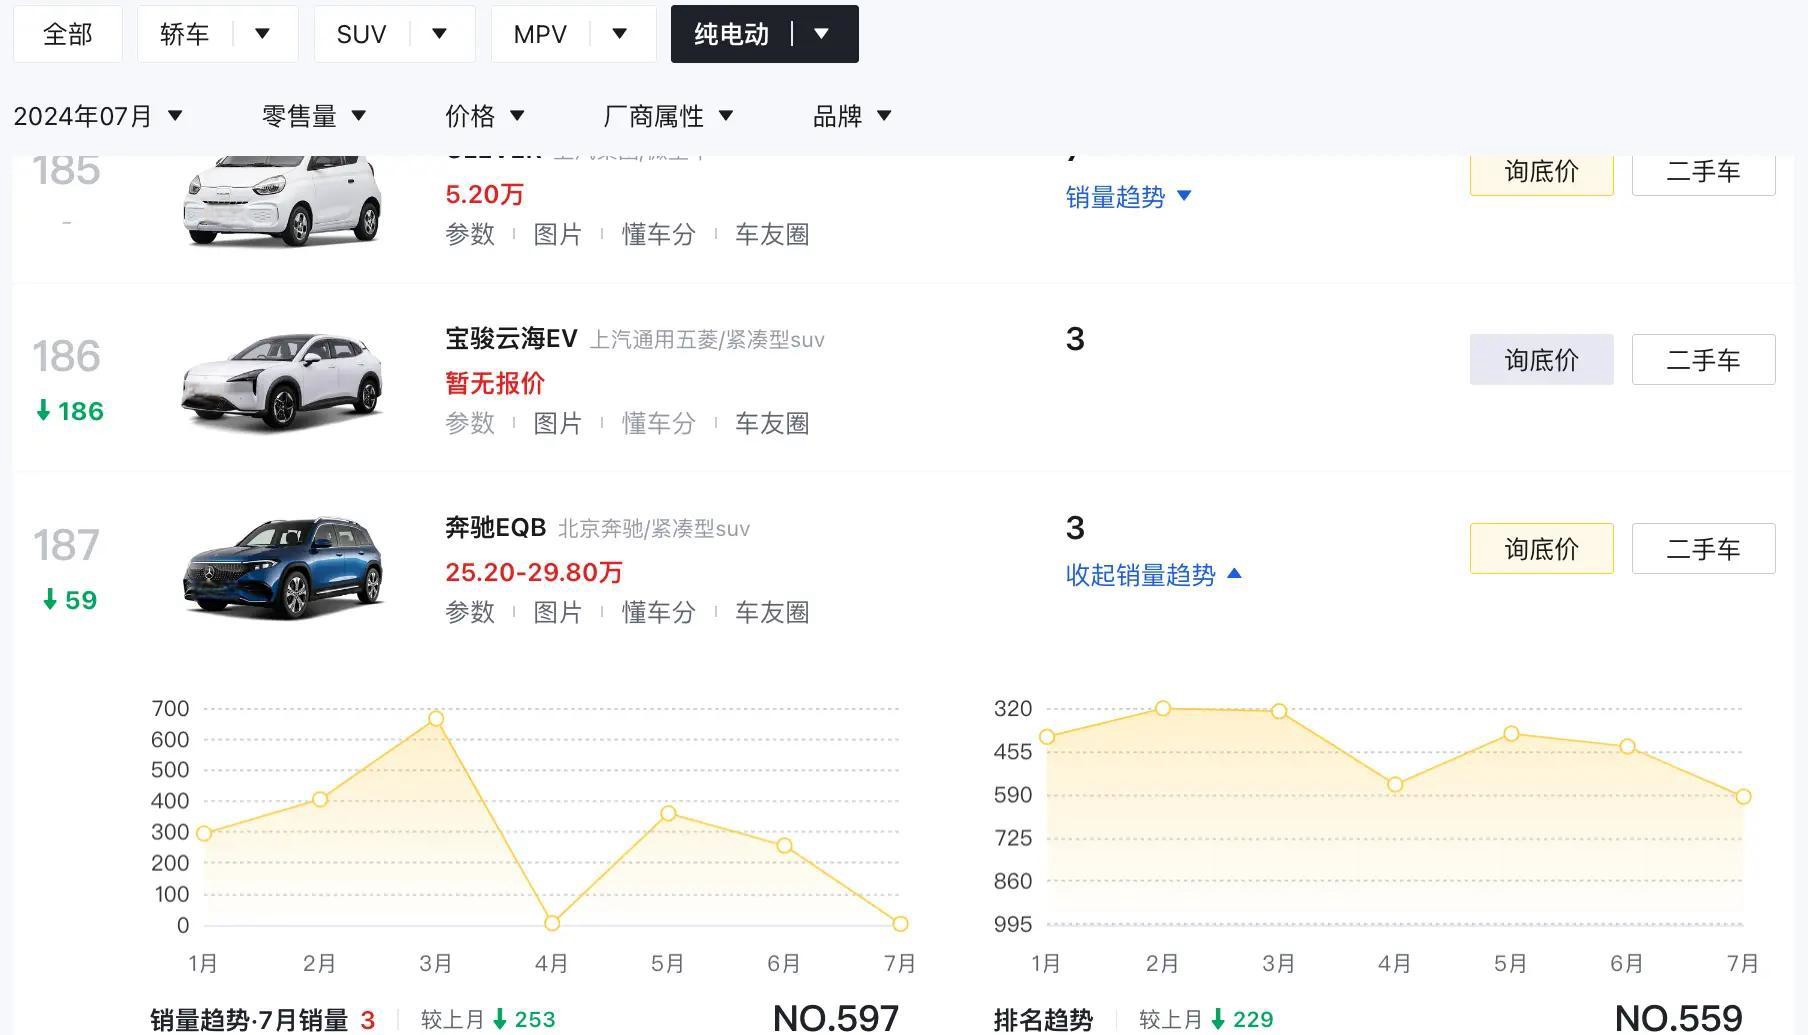This screenshot has height=1035, width=1808.
Task: Click the blue 奔驰EQB car thumbnail
Action: 282,568
